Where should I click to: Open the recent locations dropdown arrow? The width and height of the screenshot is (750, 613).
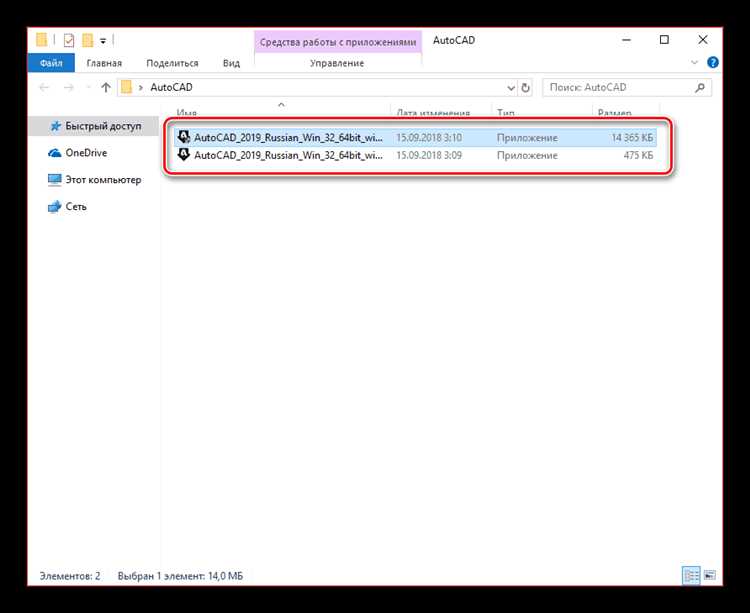pyautogui.click(x=88, y=88)
